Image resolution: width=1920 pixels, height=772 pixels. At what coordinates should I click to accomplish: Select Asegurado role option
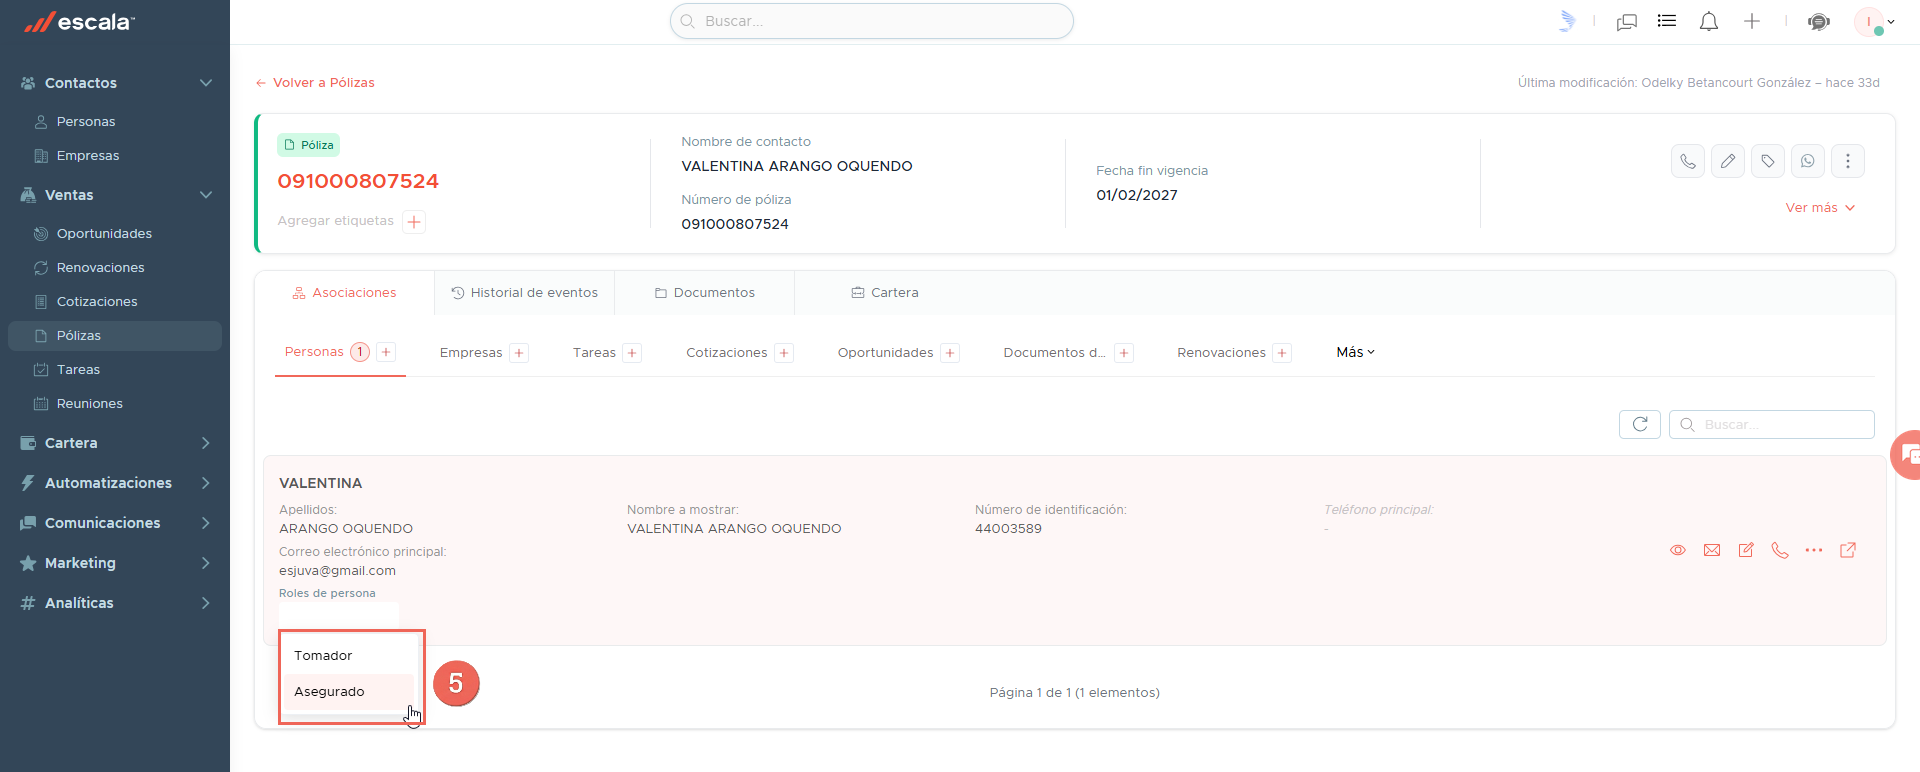[349, 692]
